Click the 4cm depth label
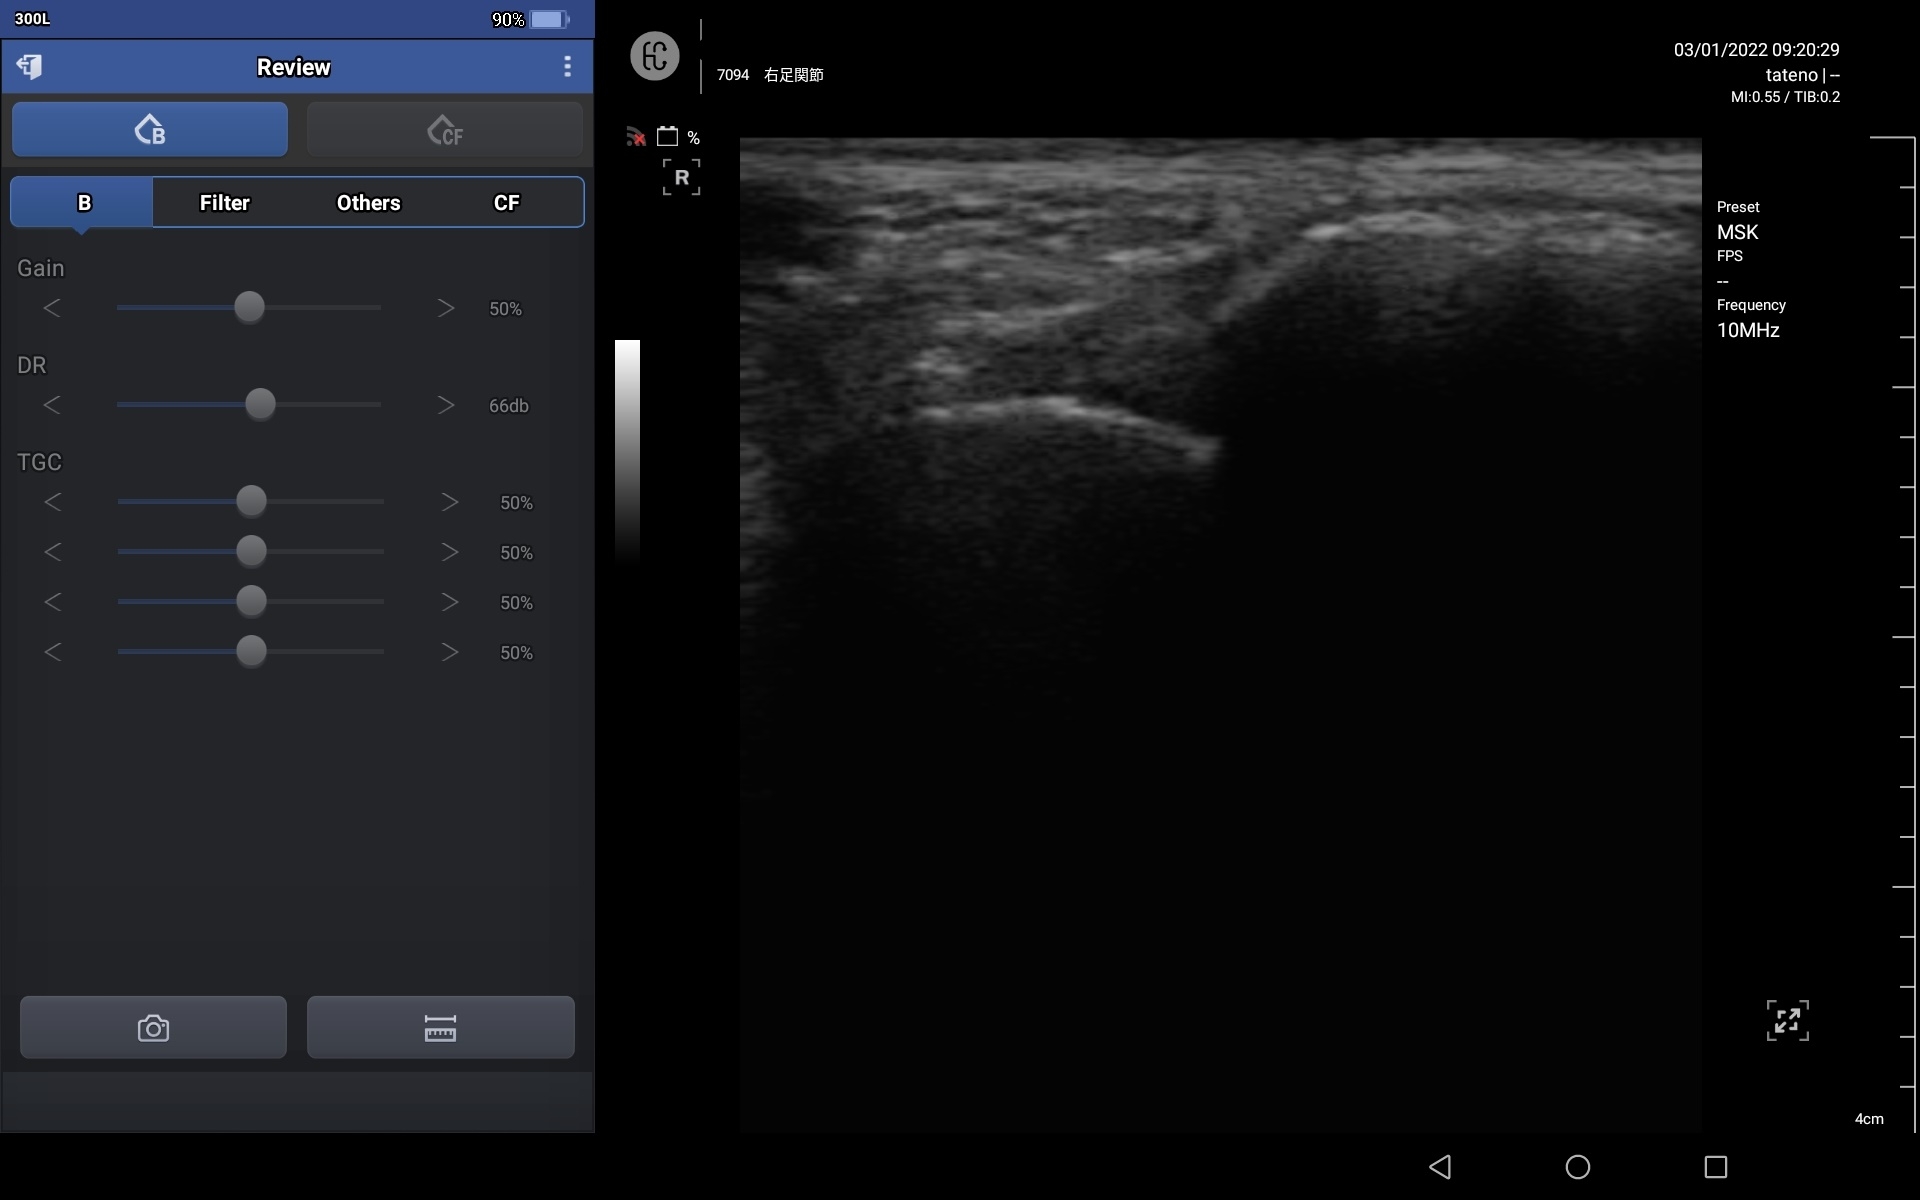 pos(1869,1119)
